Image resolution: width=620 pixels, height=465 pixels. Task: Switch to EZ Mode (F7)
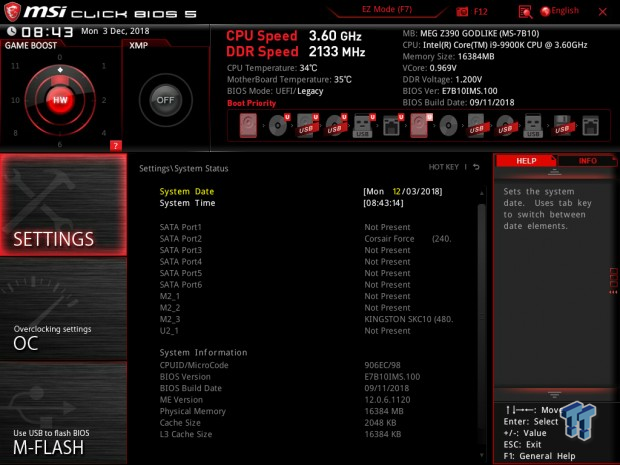pyautogui.click(x=387, y=9)
